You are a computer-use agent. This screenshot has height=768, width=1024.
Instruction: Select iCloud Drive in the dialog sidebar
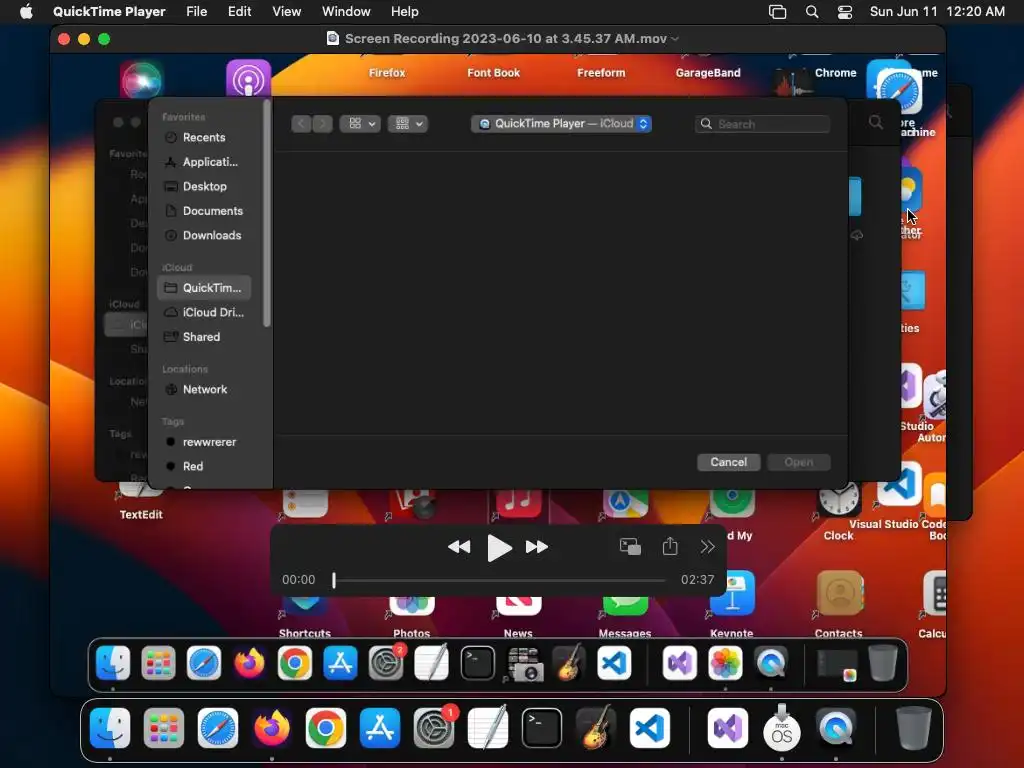pos(204,312)
